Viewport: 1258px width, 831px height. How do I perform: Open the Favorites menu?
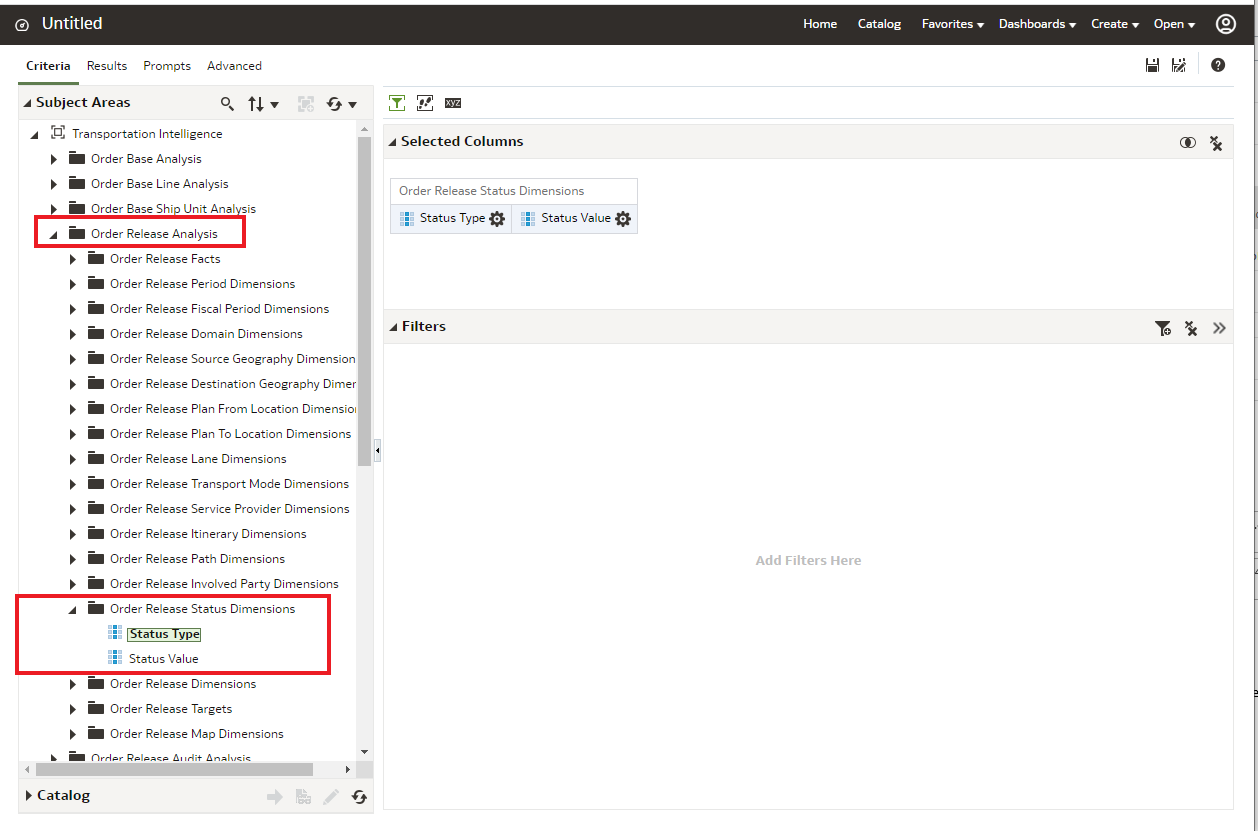pos(953,24)
